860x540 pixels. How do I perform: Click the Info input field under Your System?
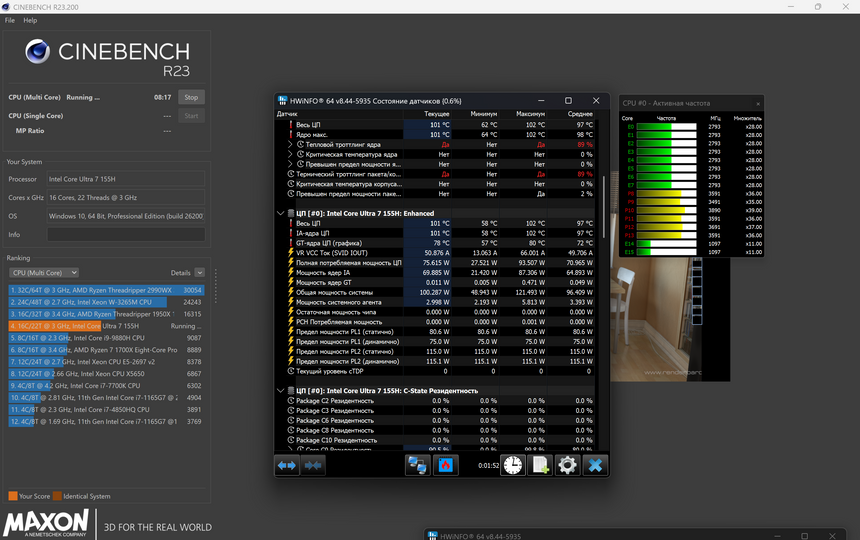[x=125, y=235]
